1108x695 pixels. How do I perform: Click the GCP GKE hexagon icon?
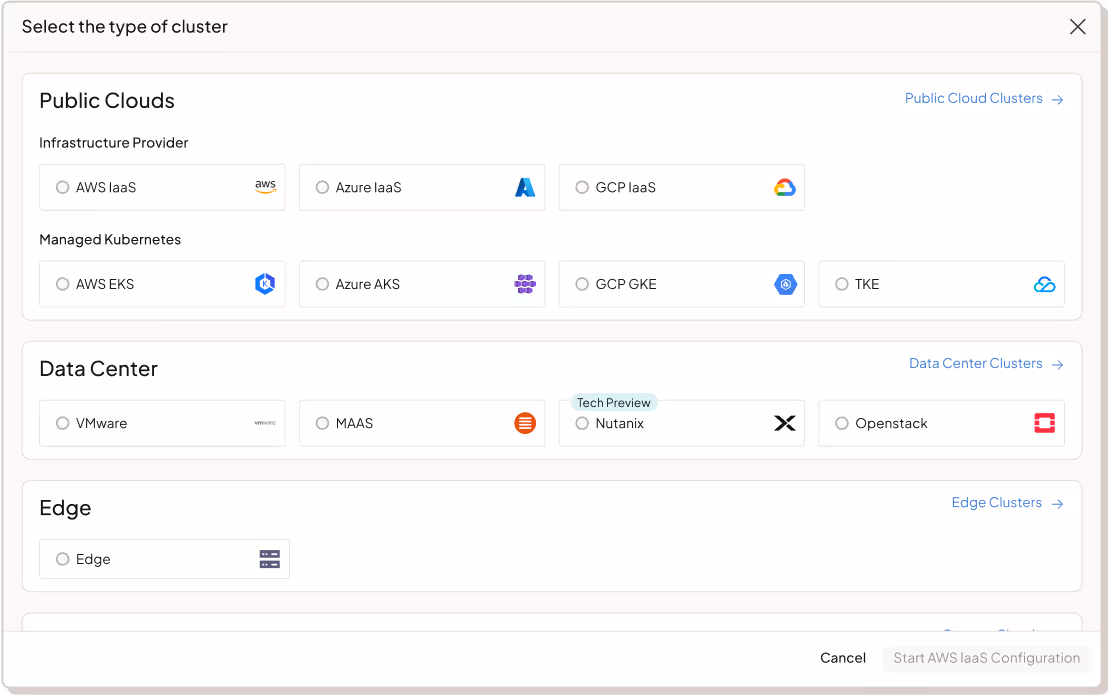point(785,284)
